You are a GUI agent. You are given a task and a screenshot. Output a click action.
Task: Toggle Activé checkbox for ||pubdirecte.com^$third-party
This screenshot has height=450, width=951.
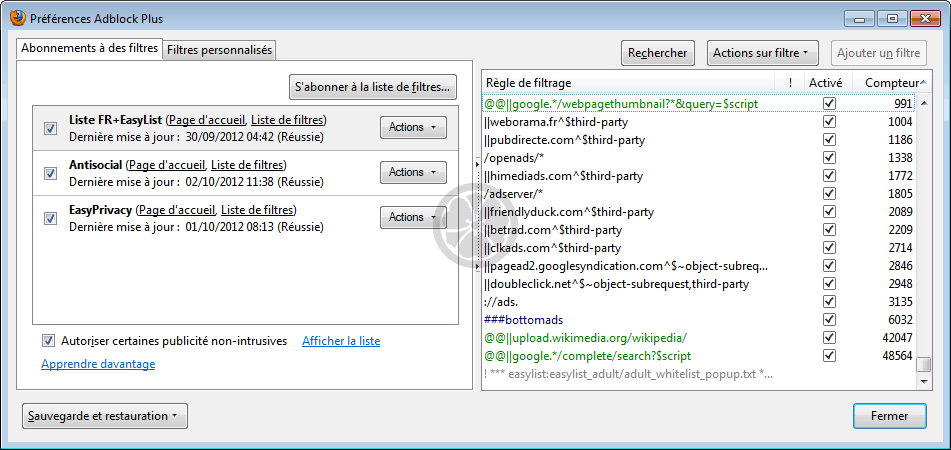point(829,139)
